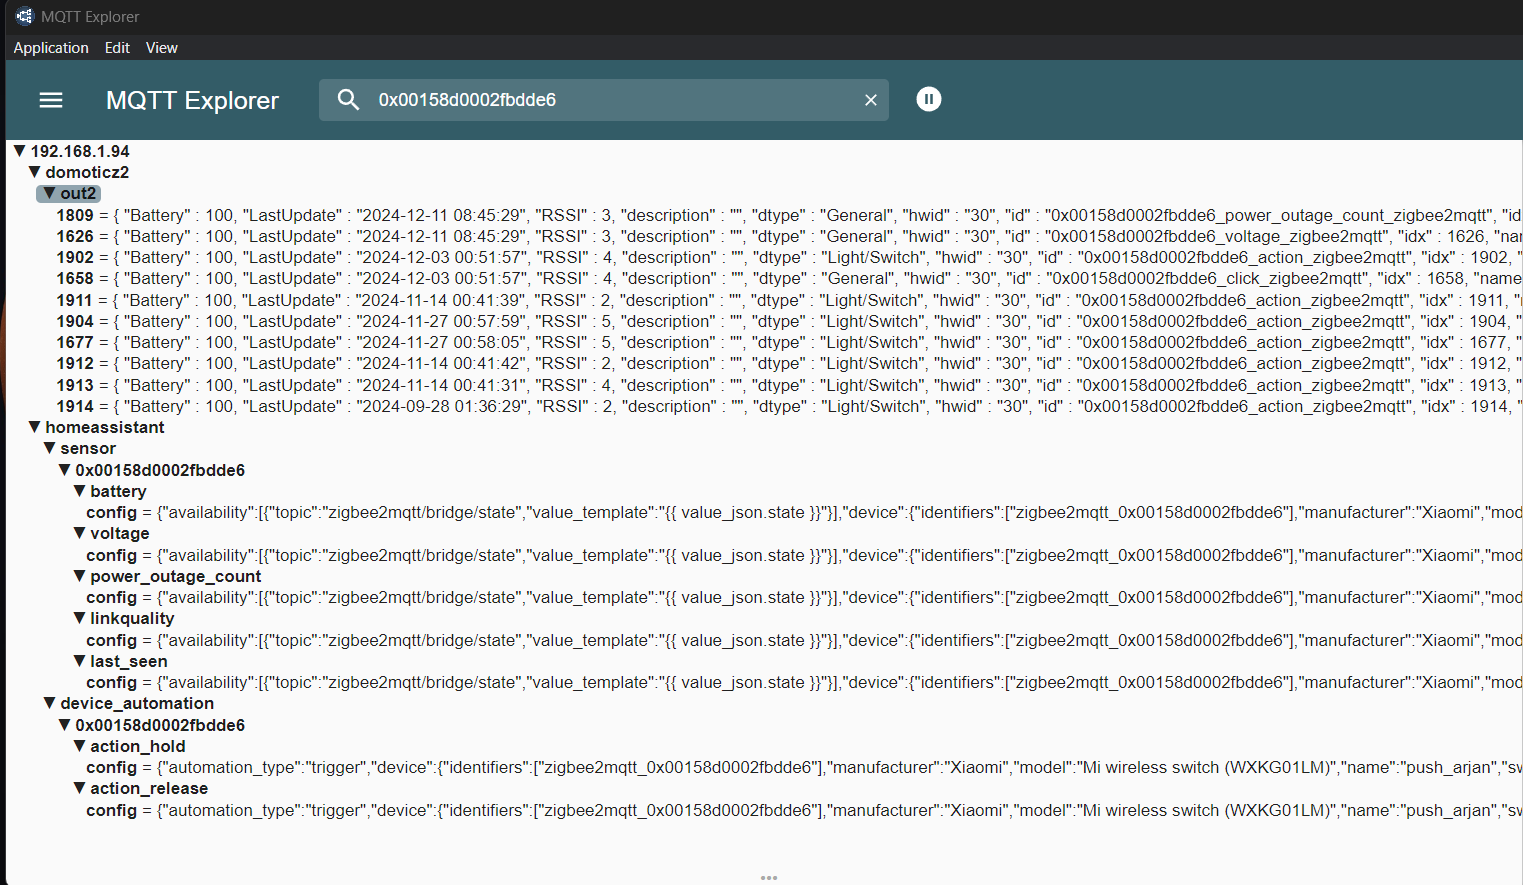This screenshot has height=885, width=1523.
Task: Collapse the out2 topic node
Action: 49,193
